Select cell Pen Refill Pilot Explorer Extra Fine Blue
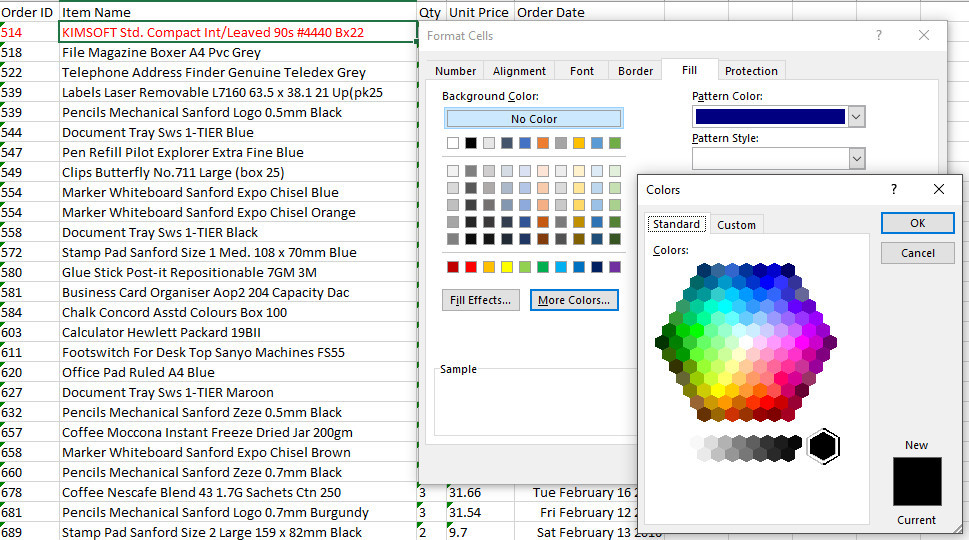The width and height of the screenshot is (969, 540). pos(238,153)
